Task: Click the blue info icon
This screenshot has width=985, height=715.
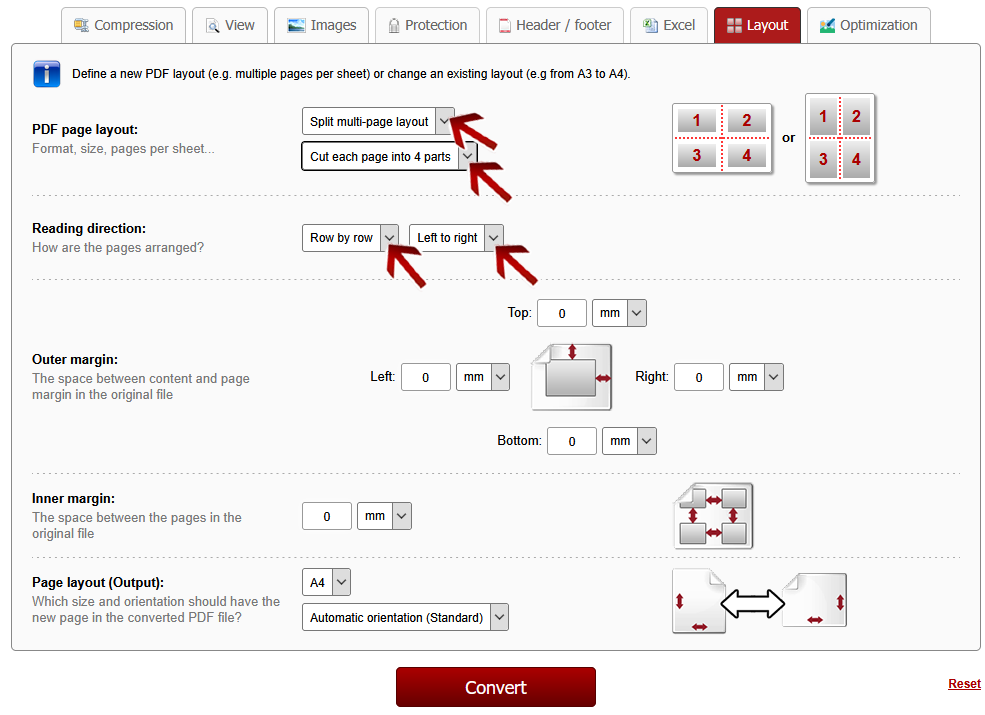Action: [47, 74]
